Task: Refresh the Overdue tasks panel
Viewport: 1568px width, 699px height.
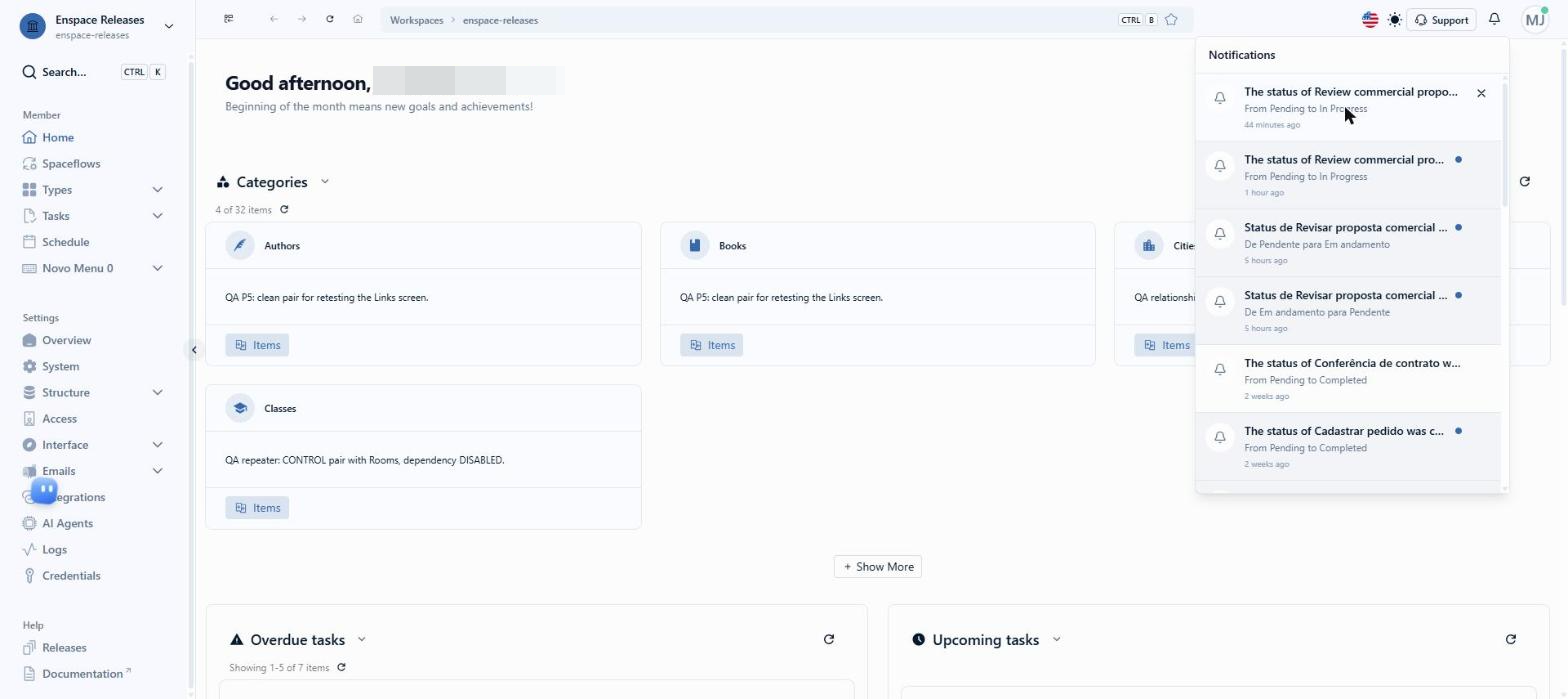Action: 828,640
